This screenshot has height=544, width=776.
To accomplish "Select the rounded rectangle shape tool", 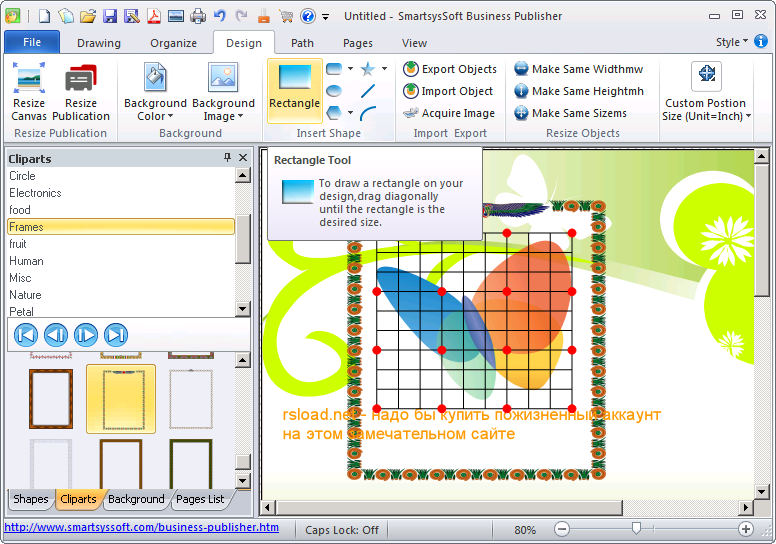I will pyautogui.click(x=334, y=69).
